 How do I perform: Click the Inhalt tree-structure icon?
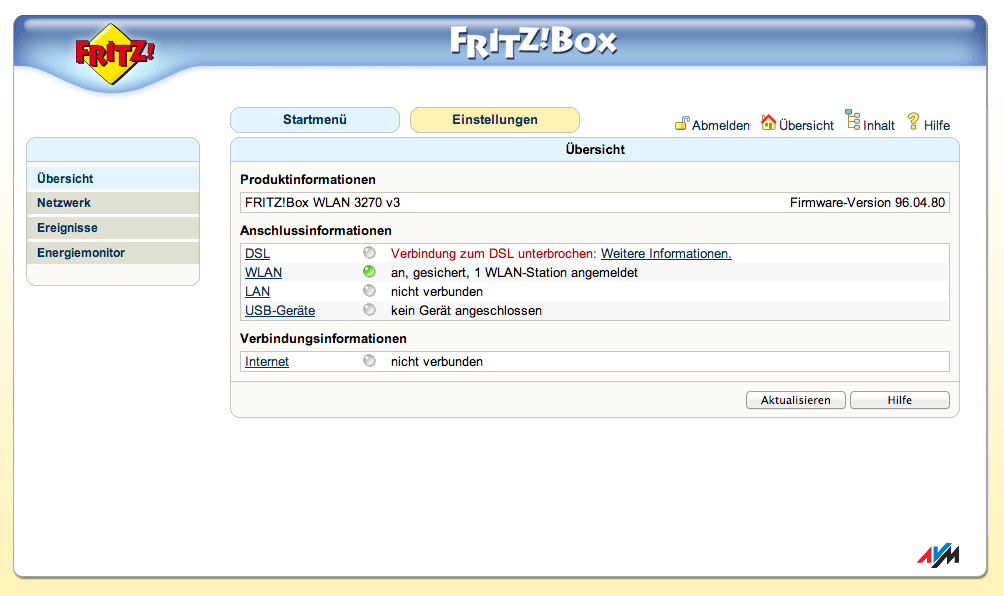[852, 120]
